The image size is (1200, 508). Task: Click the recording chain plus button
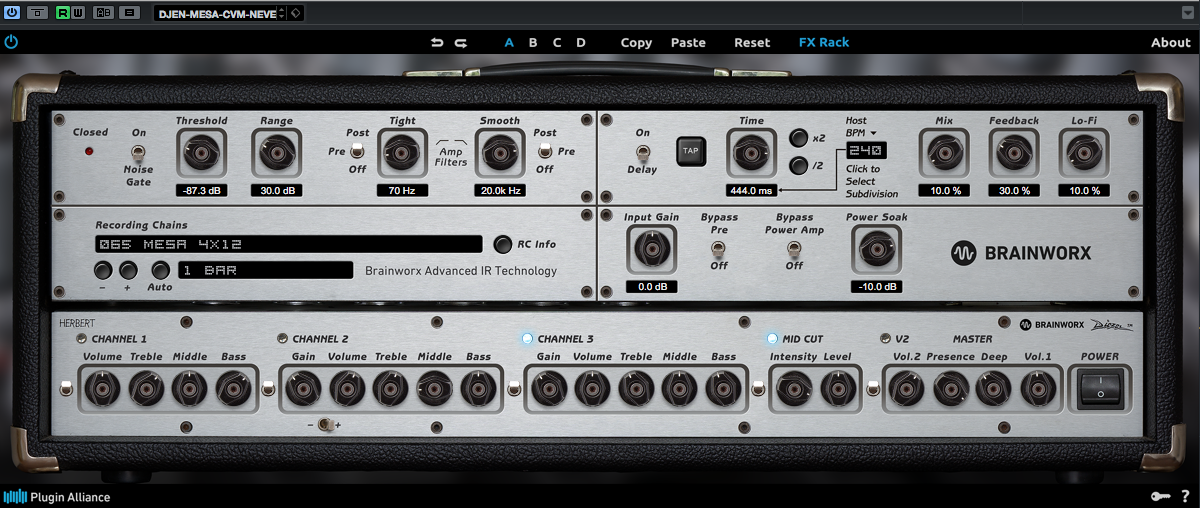click(128, 270)
